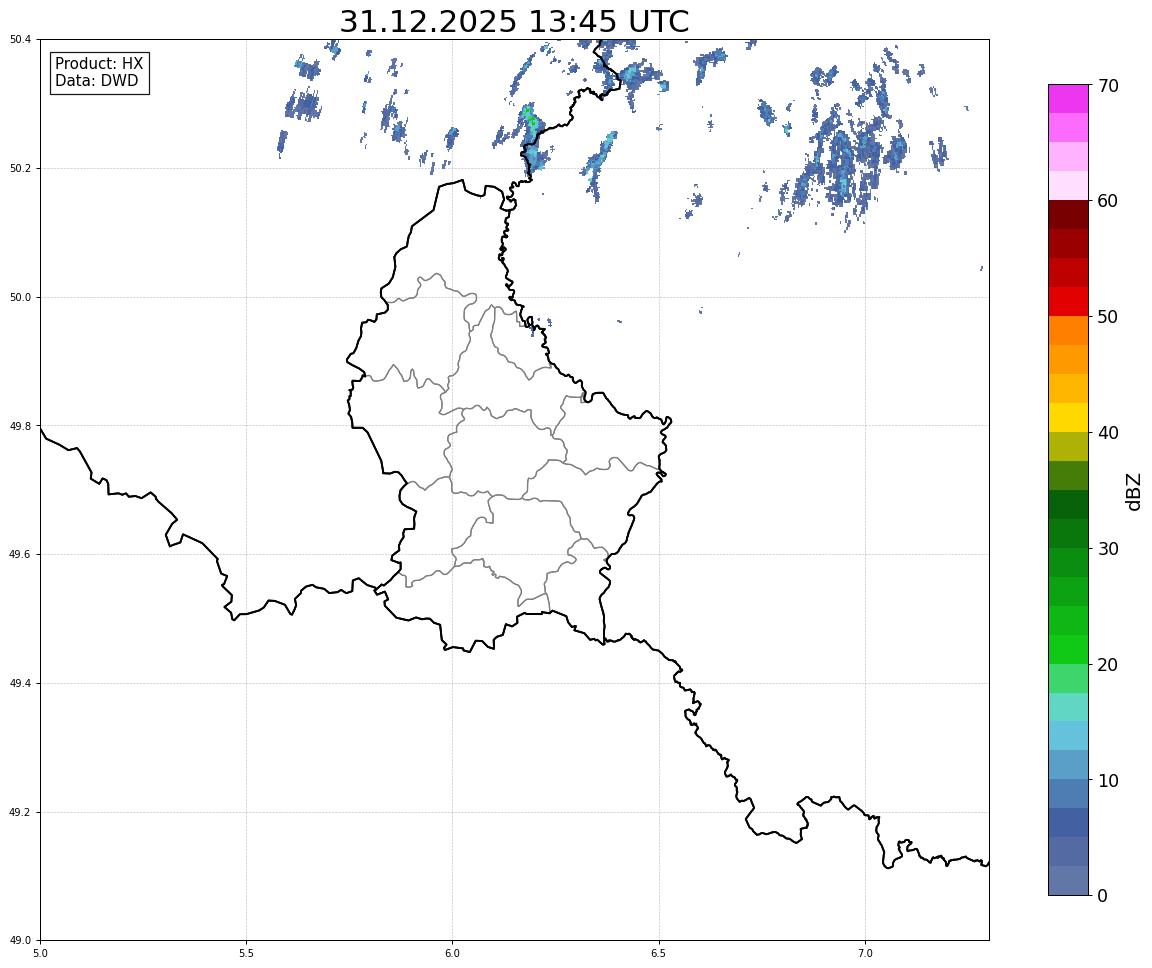1152x968 pixels.
Task: Click the "Product: HX" label
Action: click(99, 64)
